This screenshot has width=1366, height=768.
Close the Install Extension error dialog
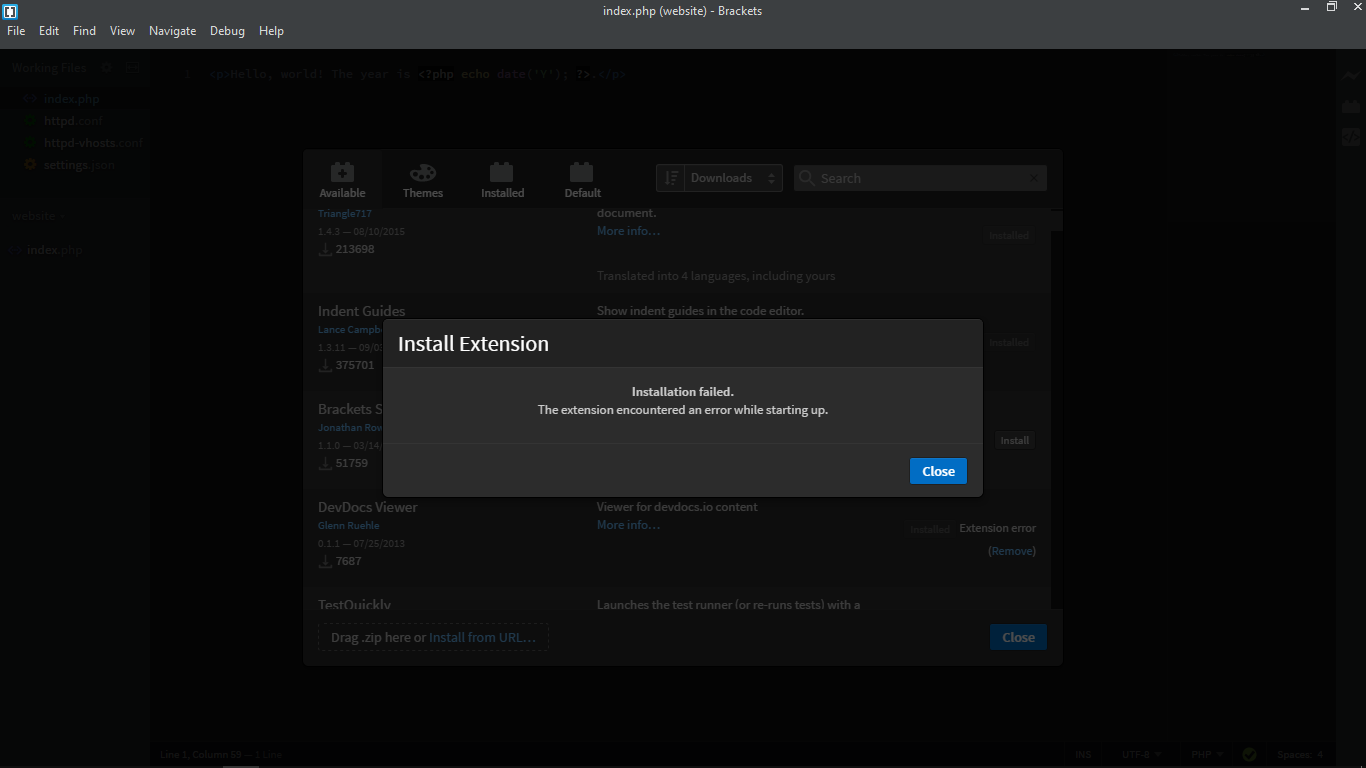pos(938,471)
